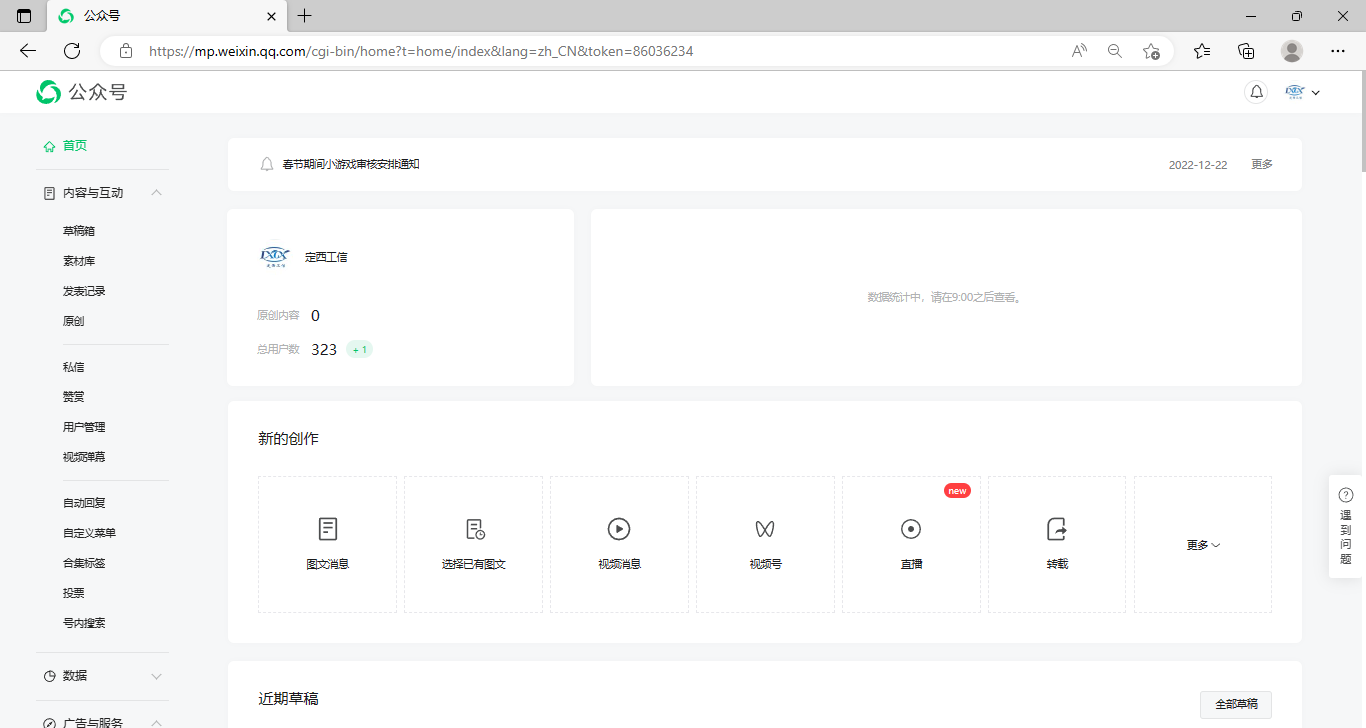The width and height of the screenshot is (1366, 728).
Task: Go to 草稿箱 in sidebar
Action: [x=79, y=231]
